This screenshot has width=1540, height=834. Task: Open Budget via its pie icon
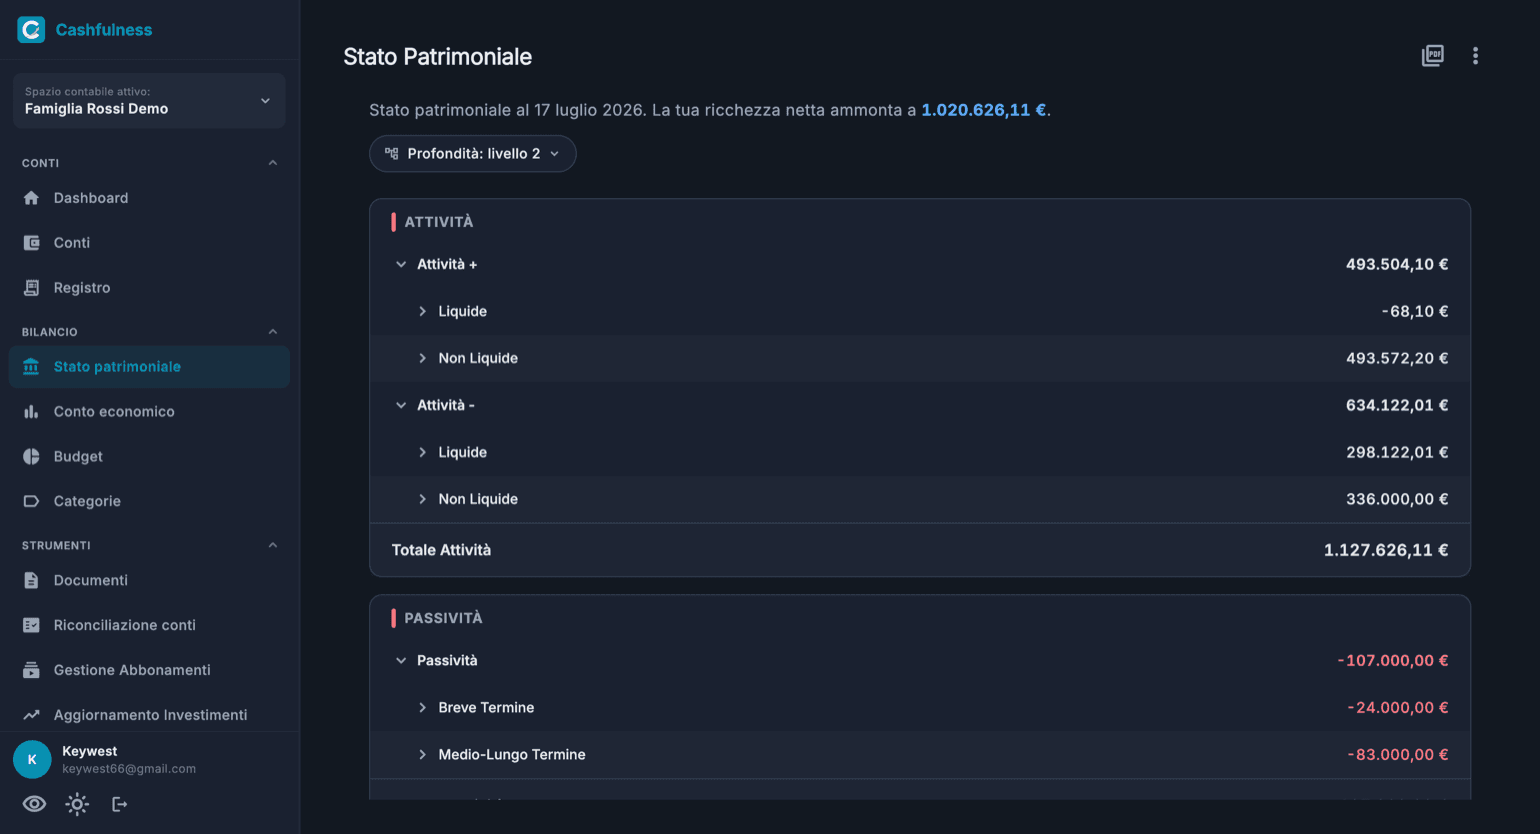tap(31, 456)
